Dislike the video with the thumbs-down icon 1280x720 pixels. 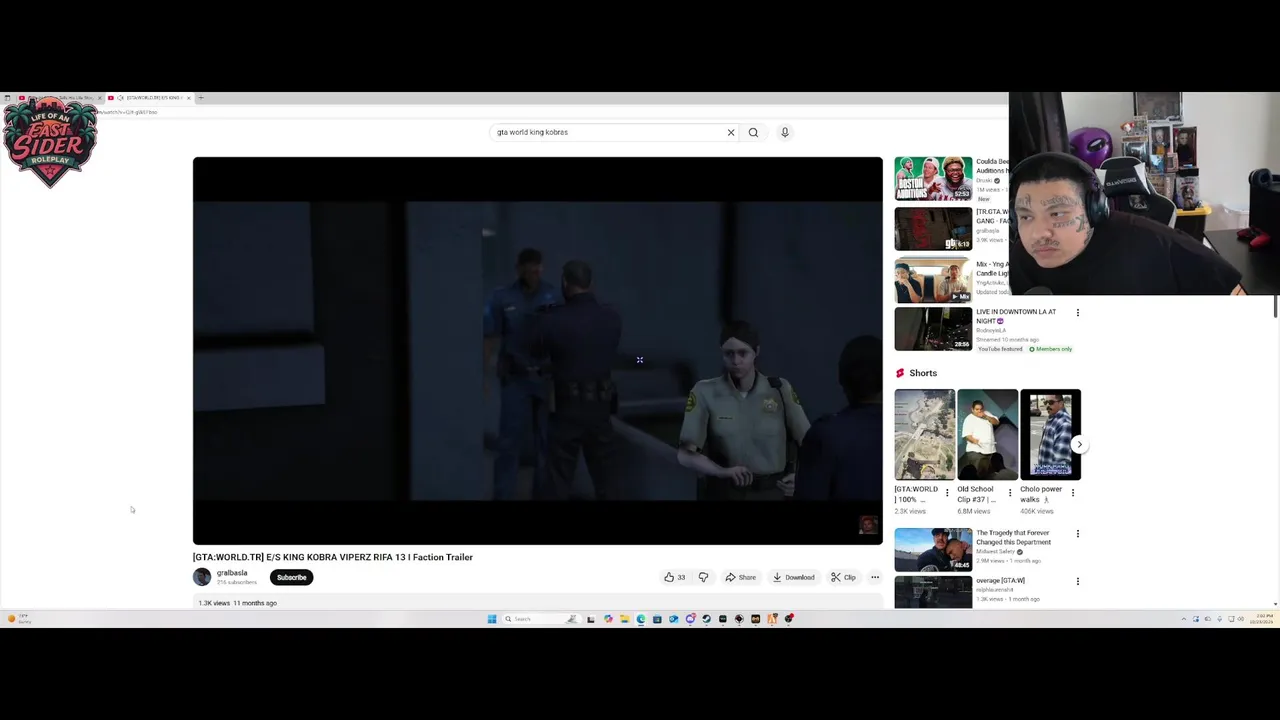pyautogui.click(x=703, y=577)
